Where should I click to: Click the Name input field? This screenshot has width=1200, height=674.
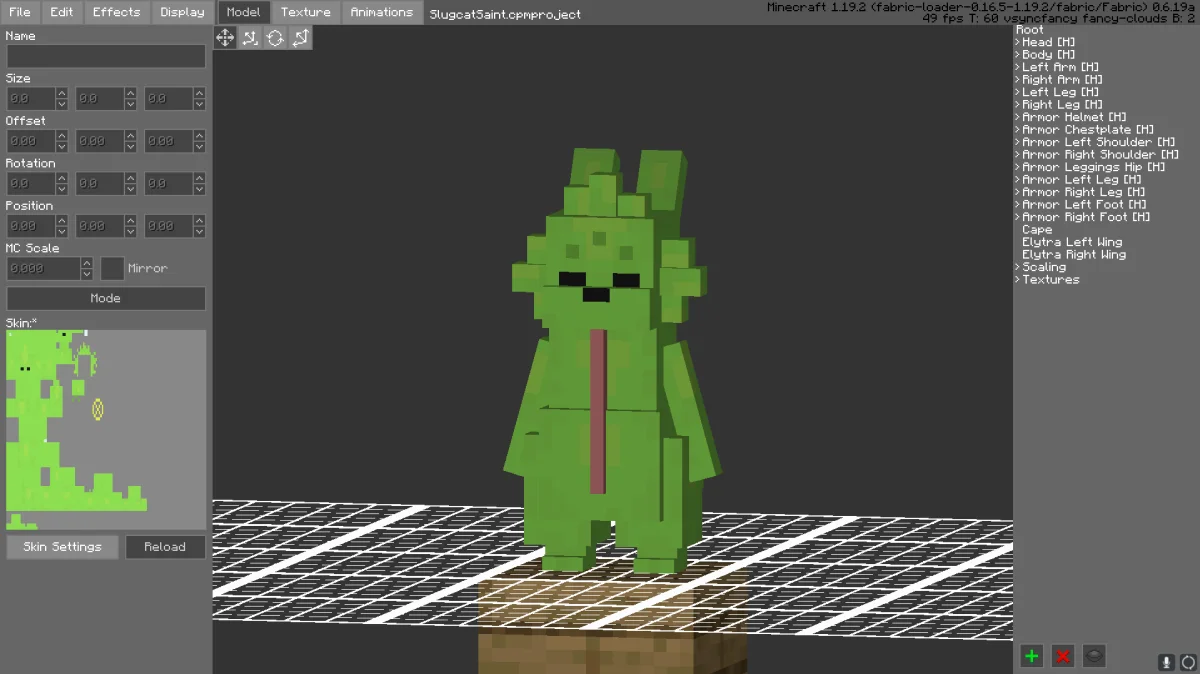pos(106,56)
